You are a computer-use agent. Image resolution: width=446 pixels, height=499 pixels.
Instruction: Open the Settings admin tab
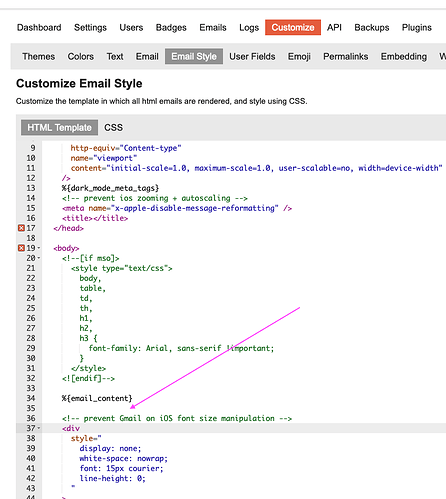[x=90, y=27]
